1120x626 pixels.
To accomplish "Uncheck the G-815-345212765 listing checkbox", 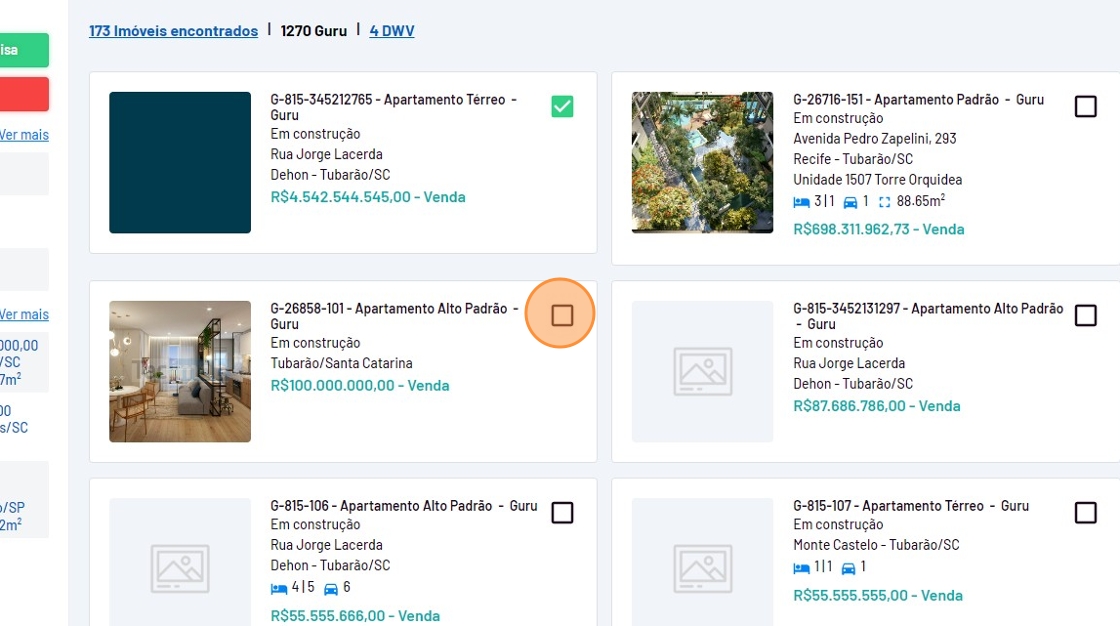I will 562,106.
